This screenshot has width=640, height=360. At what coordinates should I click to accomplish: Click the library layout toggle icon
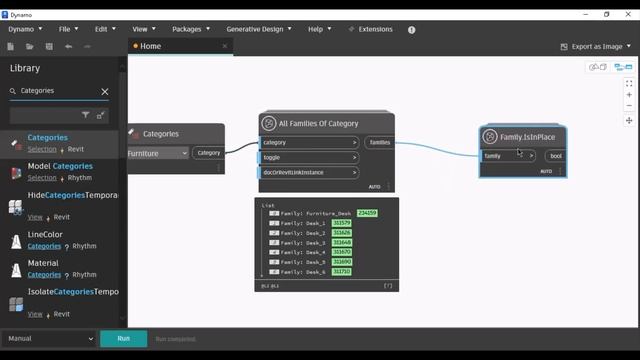pos(100,116)
